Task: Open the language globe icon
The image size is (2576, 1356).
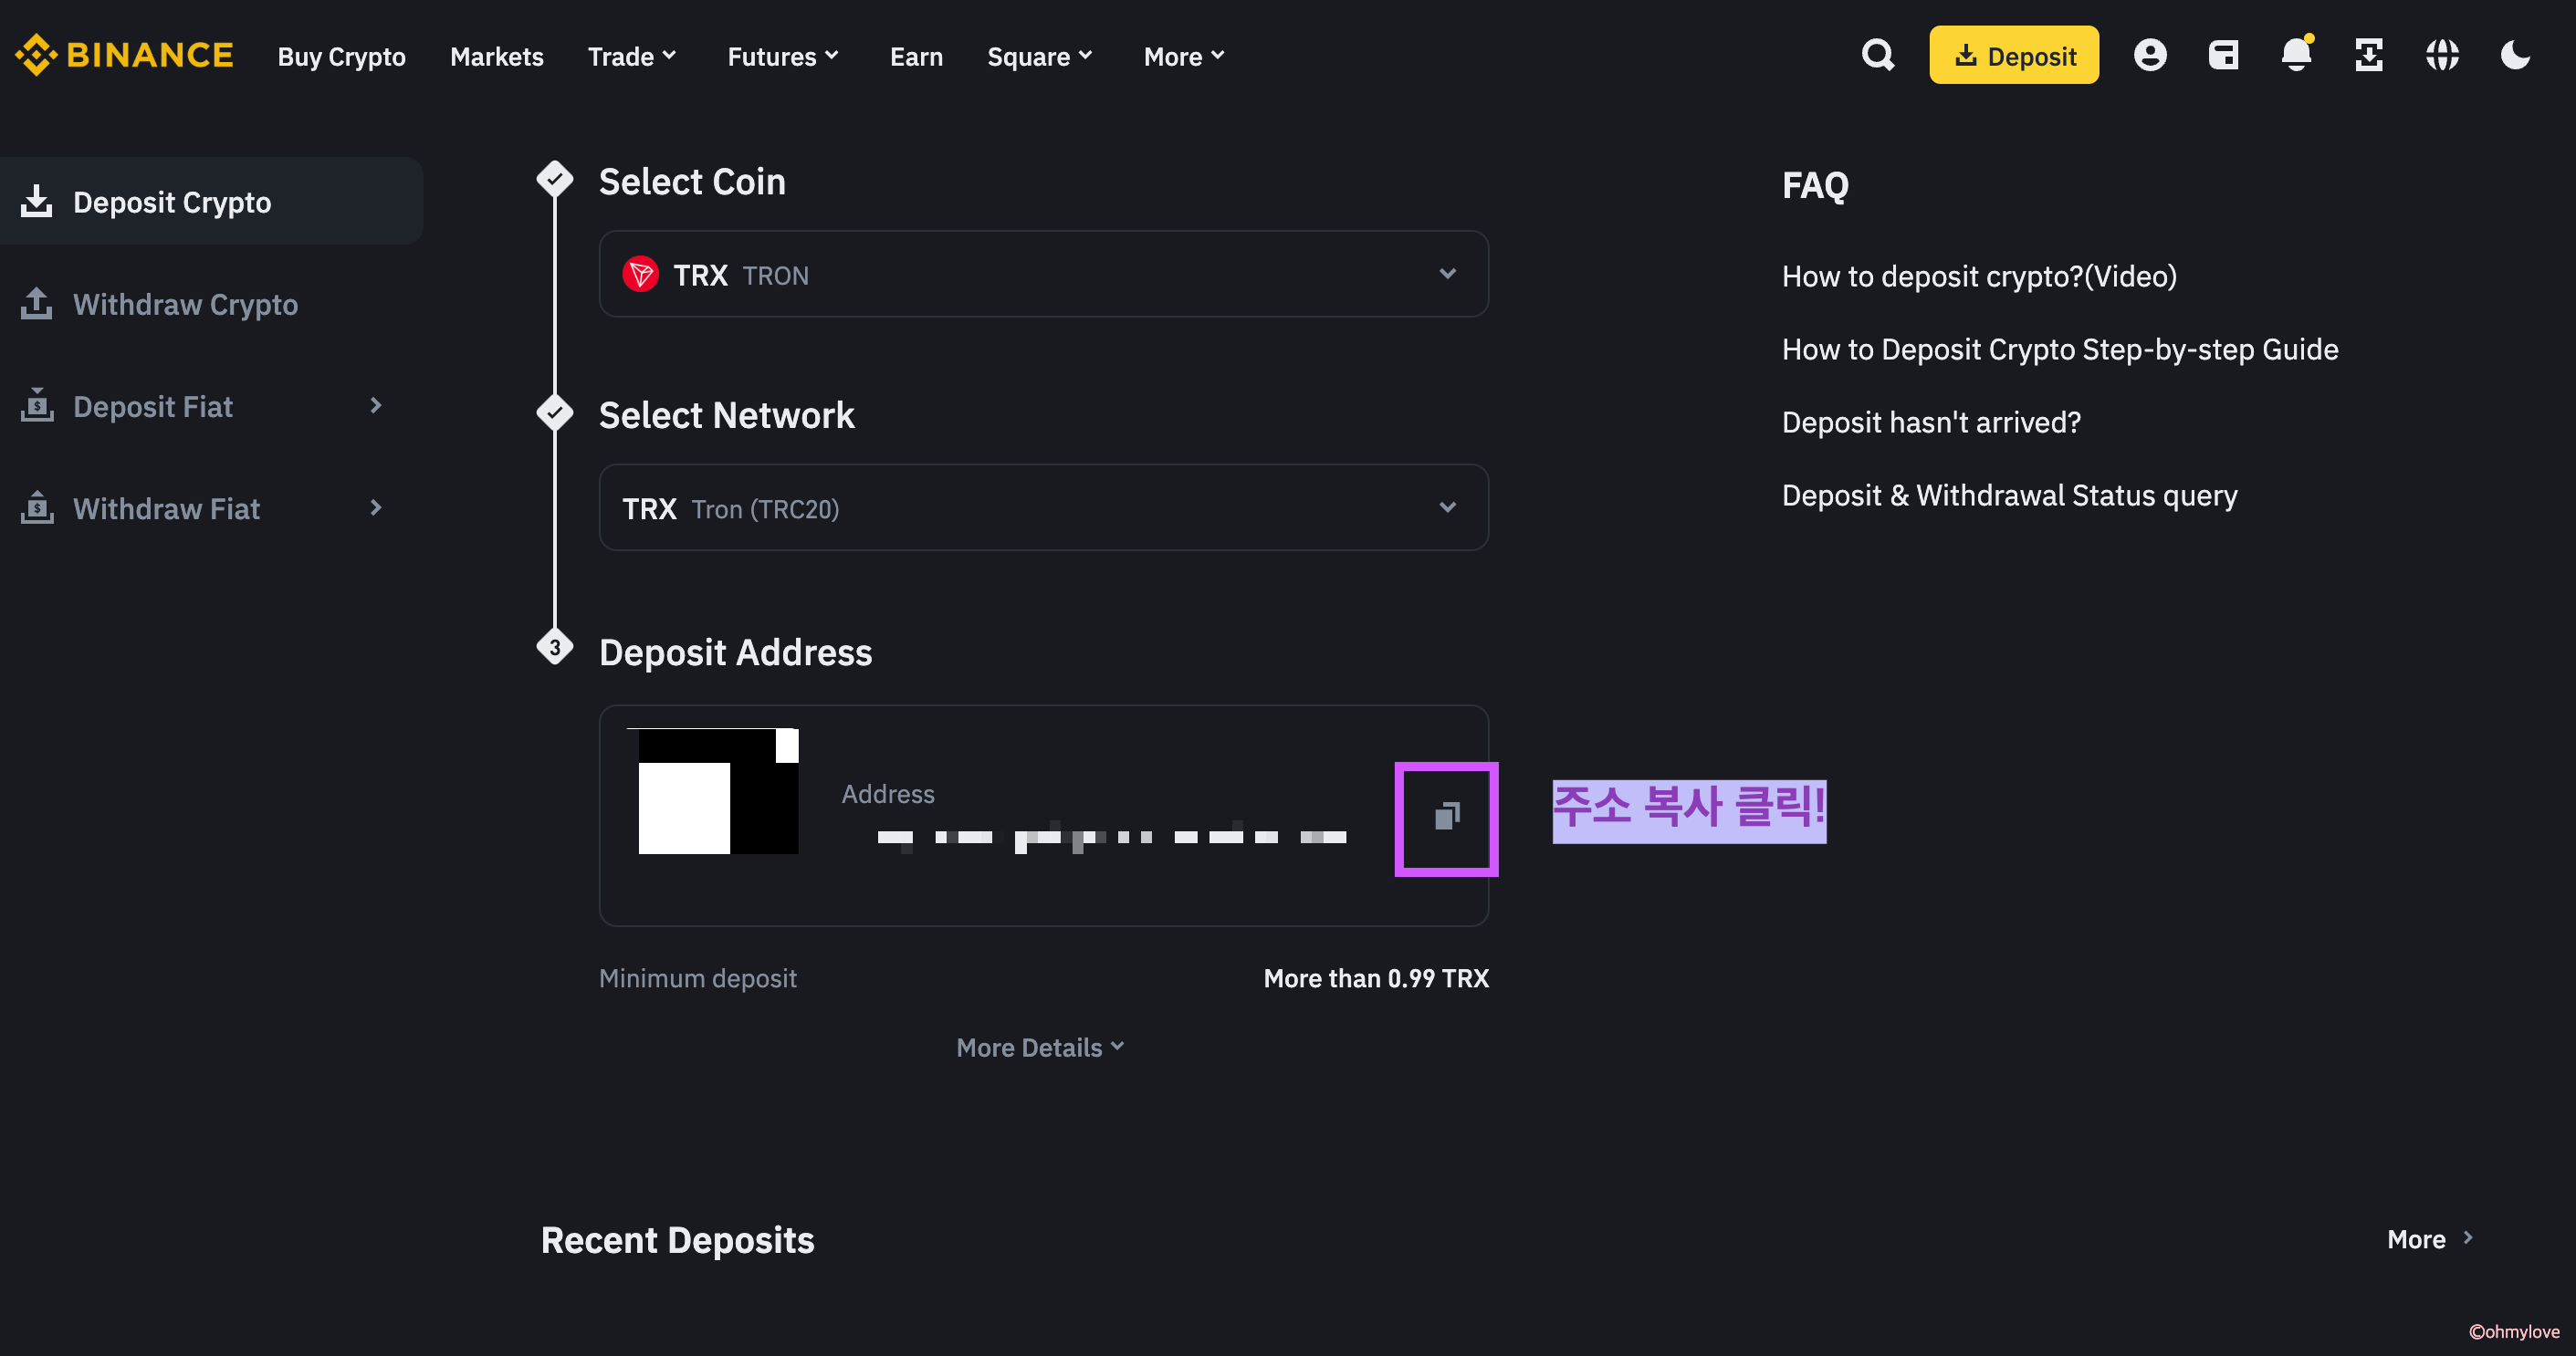Action: 2442,55
